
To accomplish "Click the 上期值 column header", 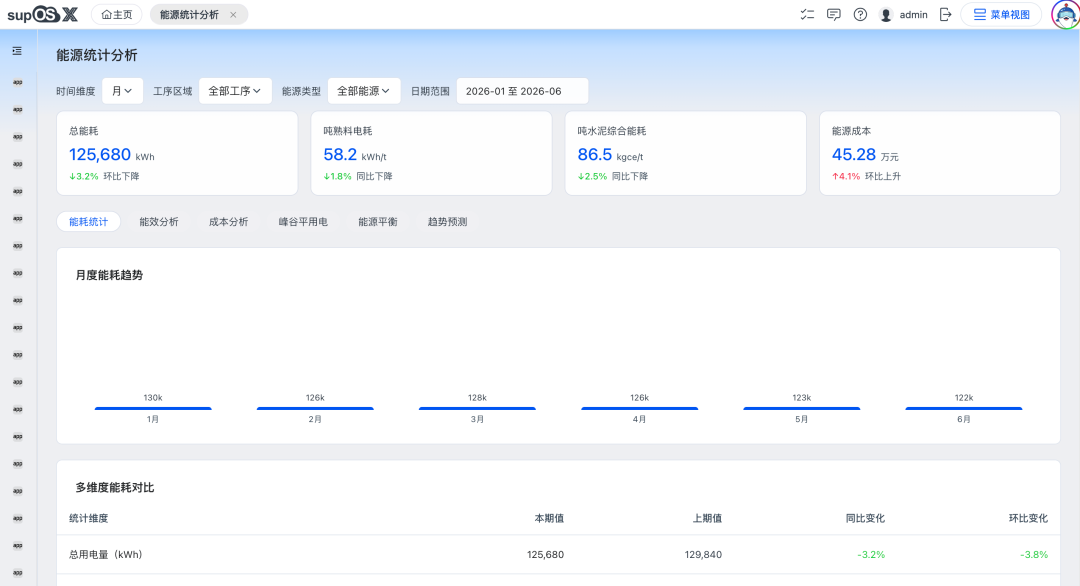I will pyautogui.click(x=707, y=519).
